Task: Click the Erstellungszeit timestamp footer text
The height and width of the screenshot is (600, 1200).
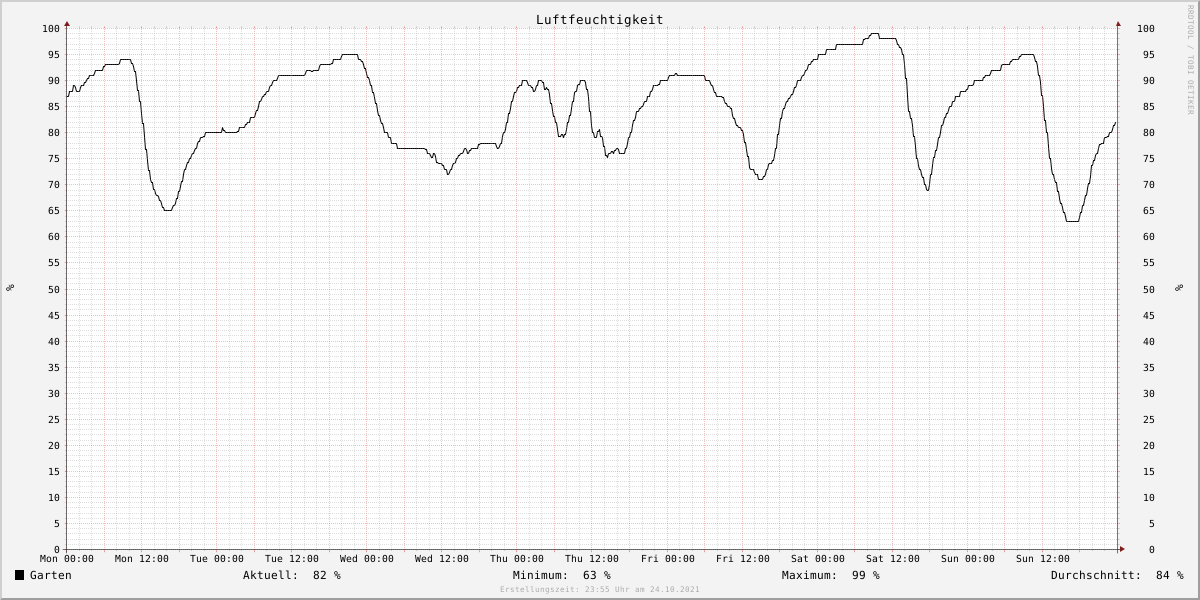Action: click(600, 589)
